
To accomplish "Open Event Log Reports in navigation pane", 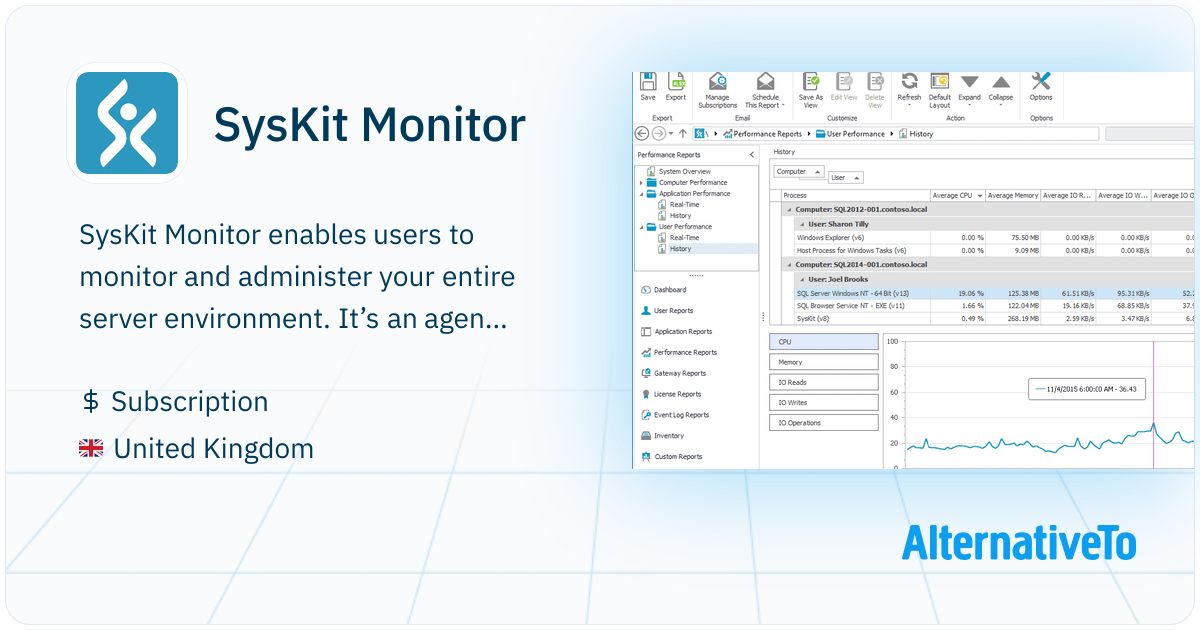I will click(675, 415).
